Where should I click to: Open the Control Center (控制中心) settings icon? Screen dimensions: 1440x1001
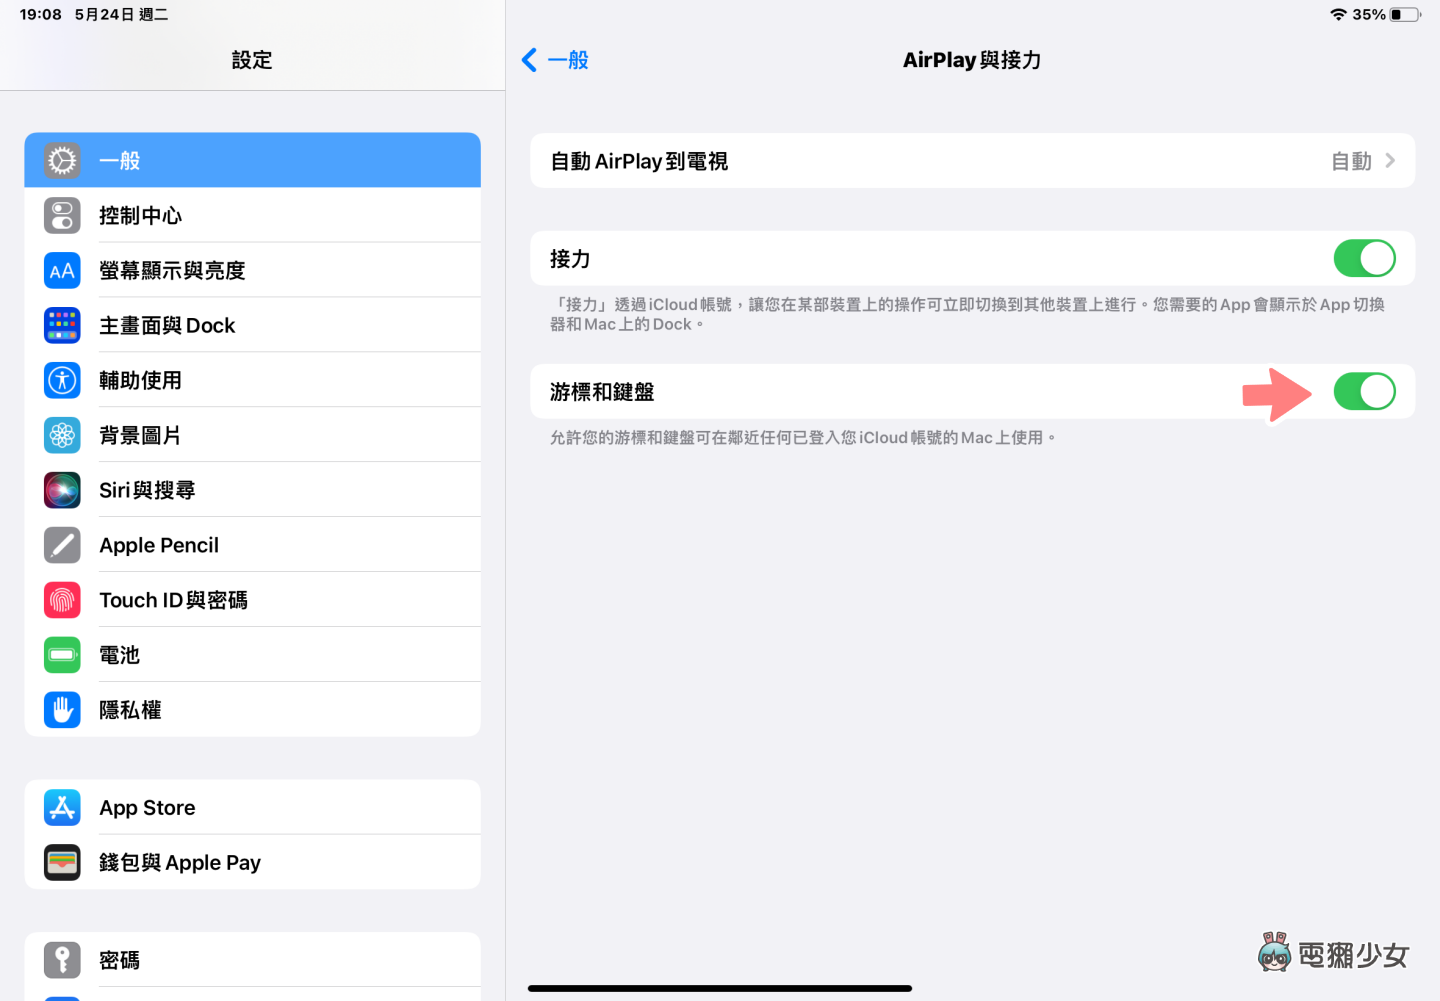(x=62, y=215)
